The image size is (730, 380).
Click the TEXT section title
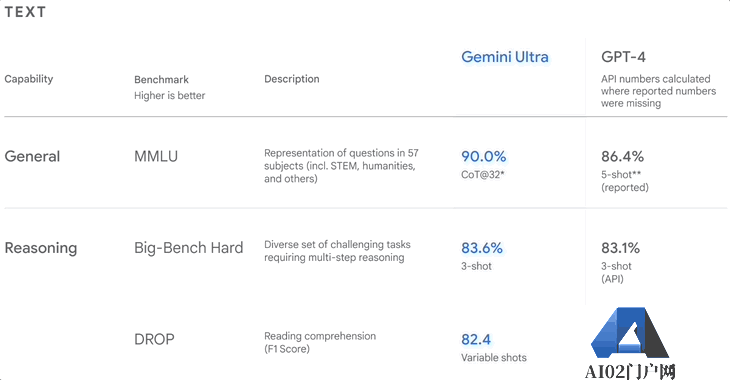point(25,12)
